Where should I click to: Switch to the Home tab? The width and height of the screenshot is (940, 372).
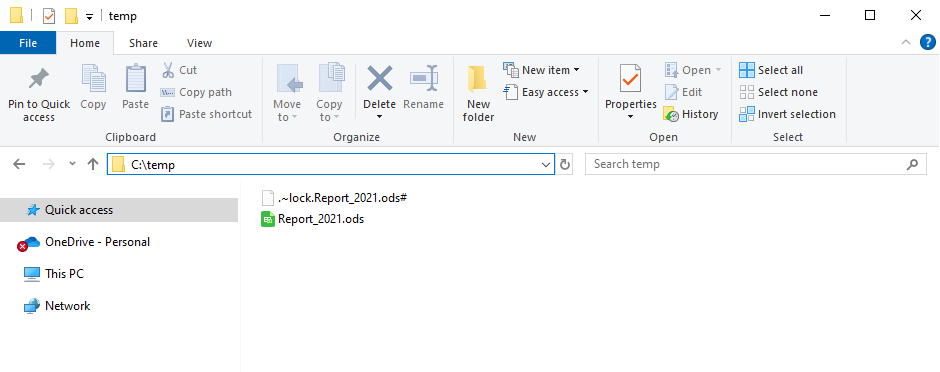coord(85,43)
